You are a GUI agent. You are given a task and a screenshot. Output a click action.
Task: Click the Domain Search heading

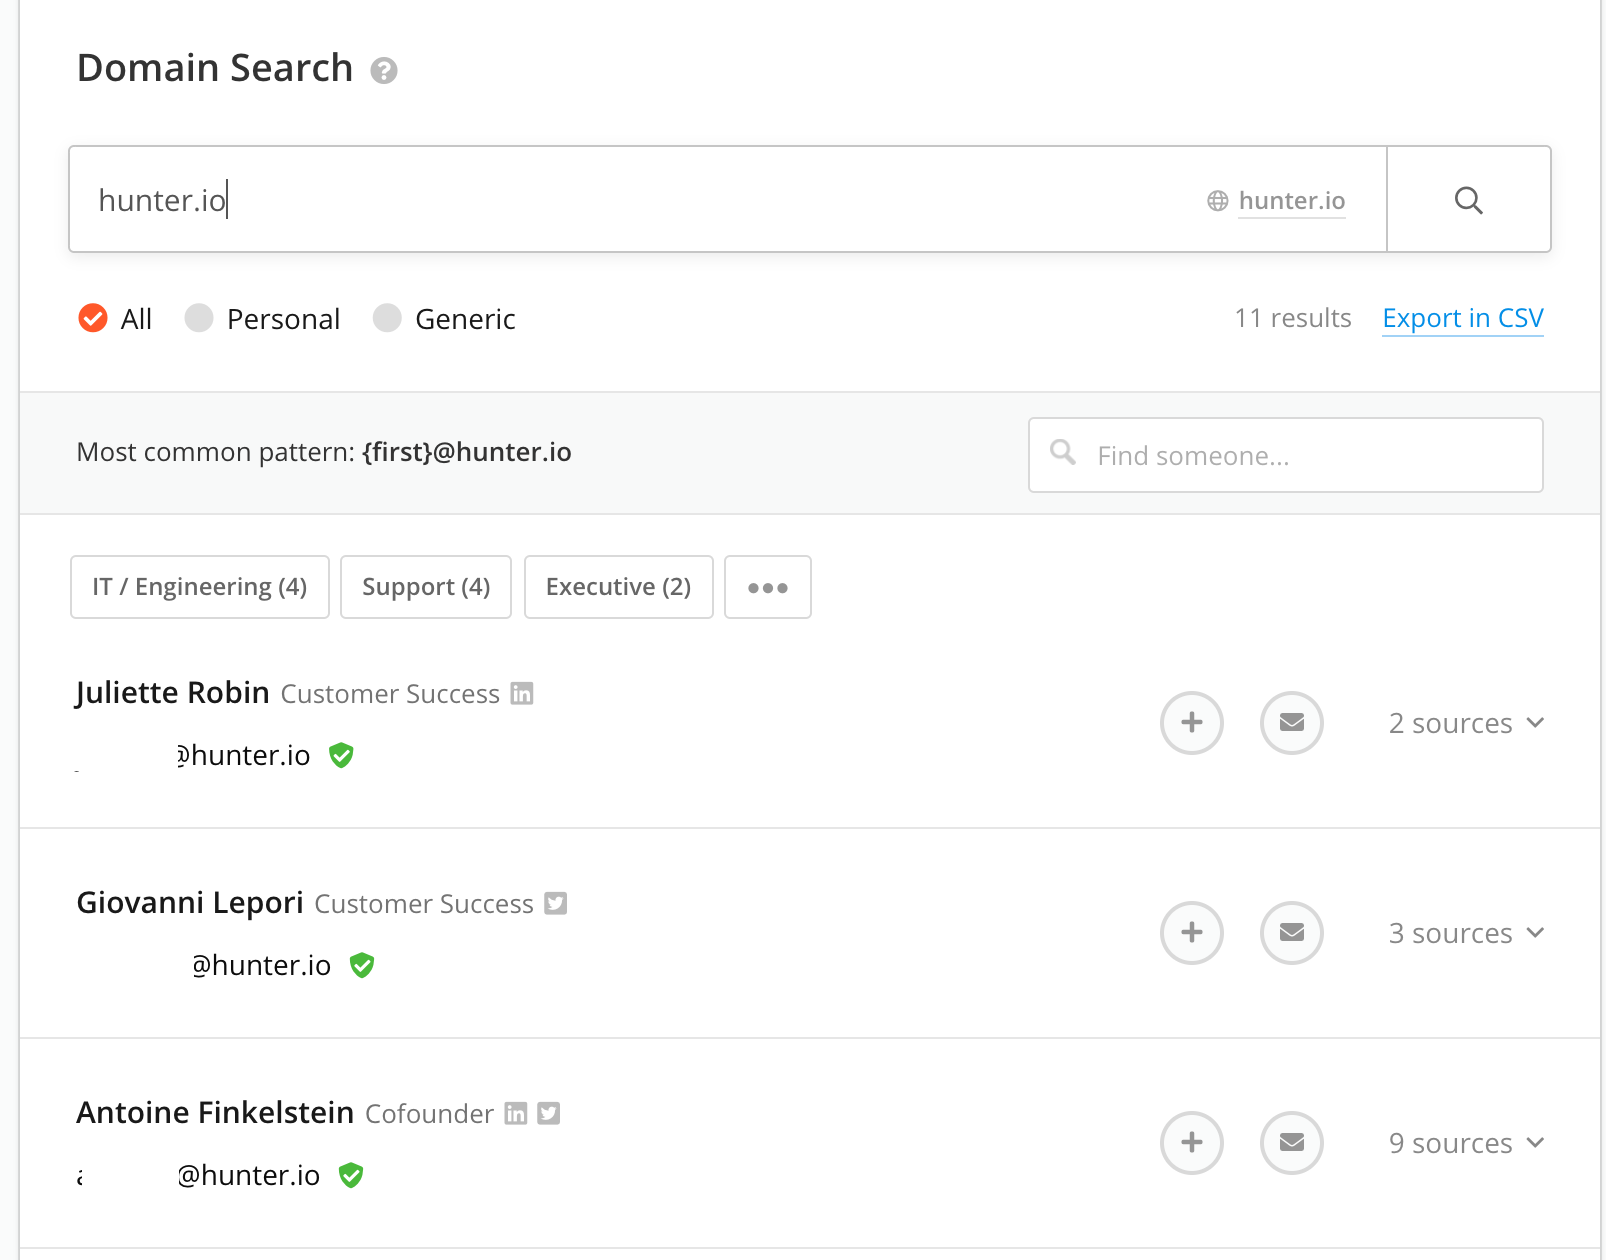[x=215, y=68]
